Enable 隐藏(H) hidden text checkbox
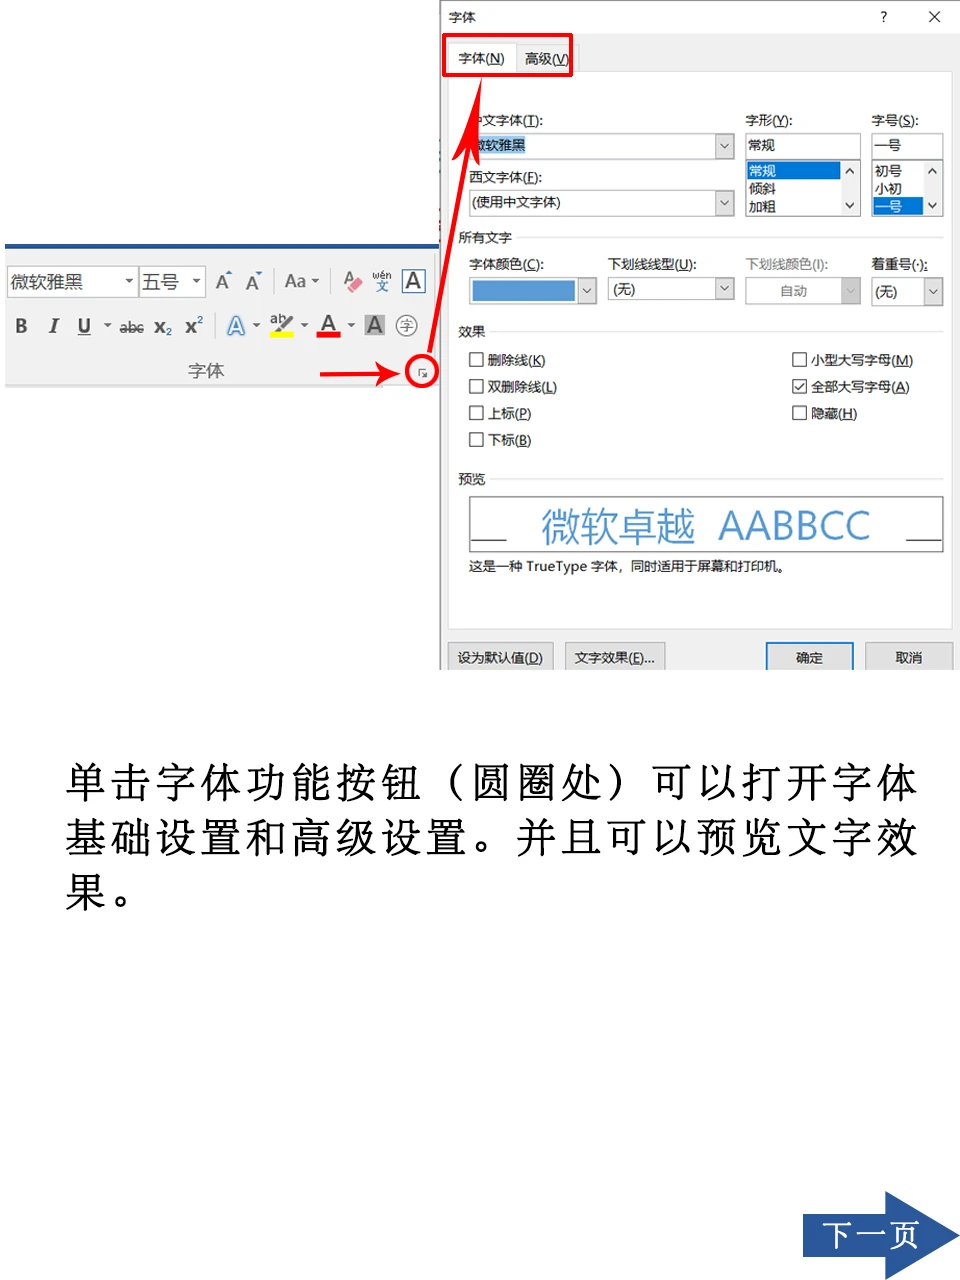 pyautogui.click(x=799, y=412)
